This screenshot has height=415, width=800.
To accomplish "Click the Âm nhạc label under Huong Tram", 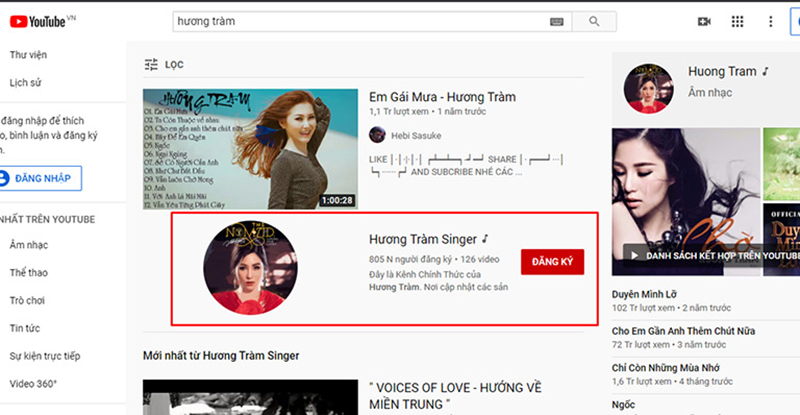I will [x=710, y=92].
